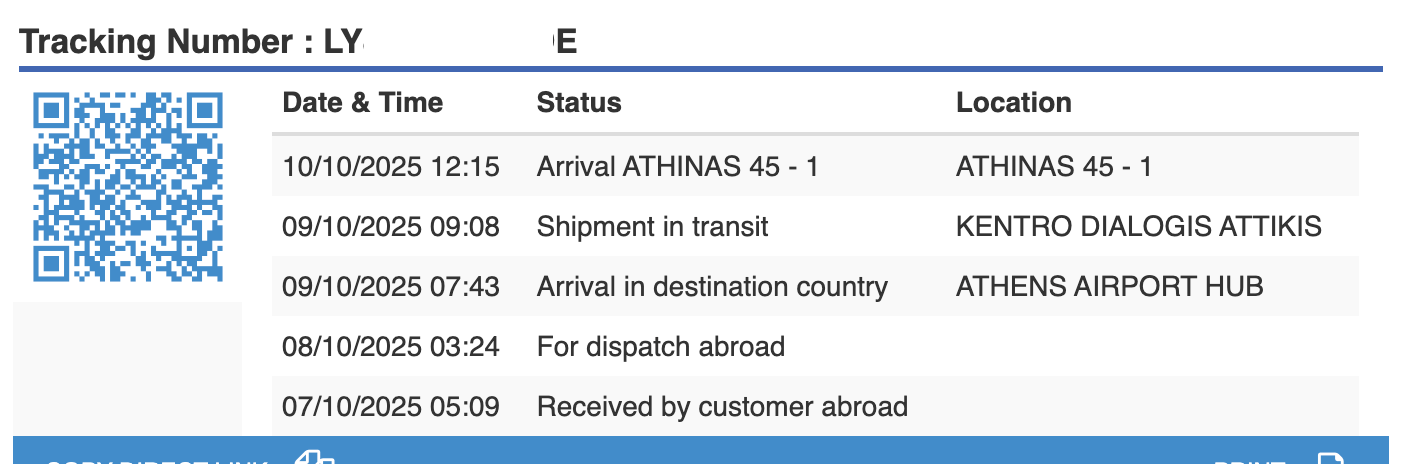Select Received by customer abroad status

point(722,407)
